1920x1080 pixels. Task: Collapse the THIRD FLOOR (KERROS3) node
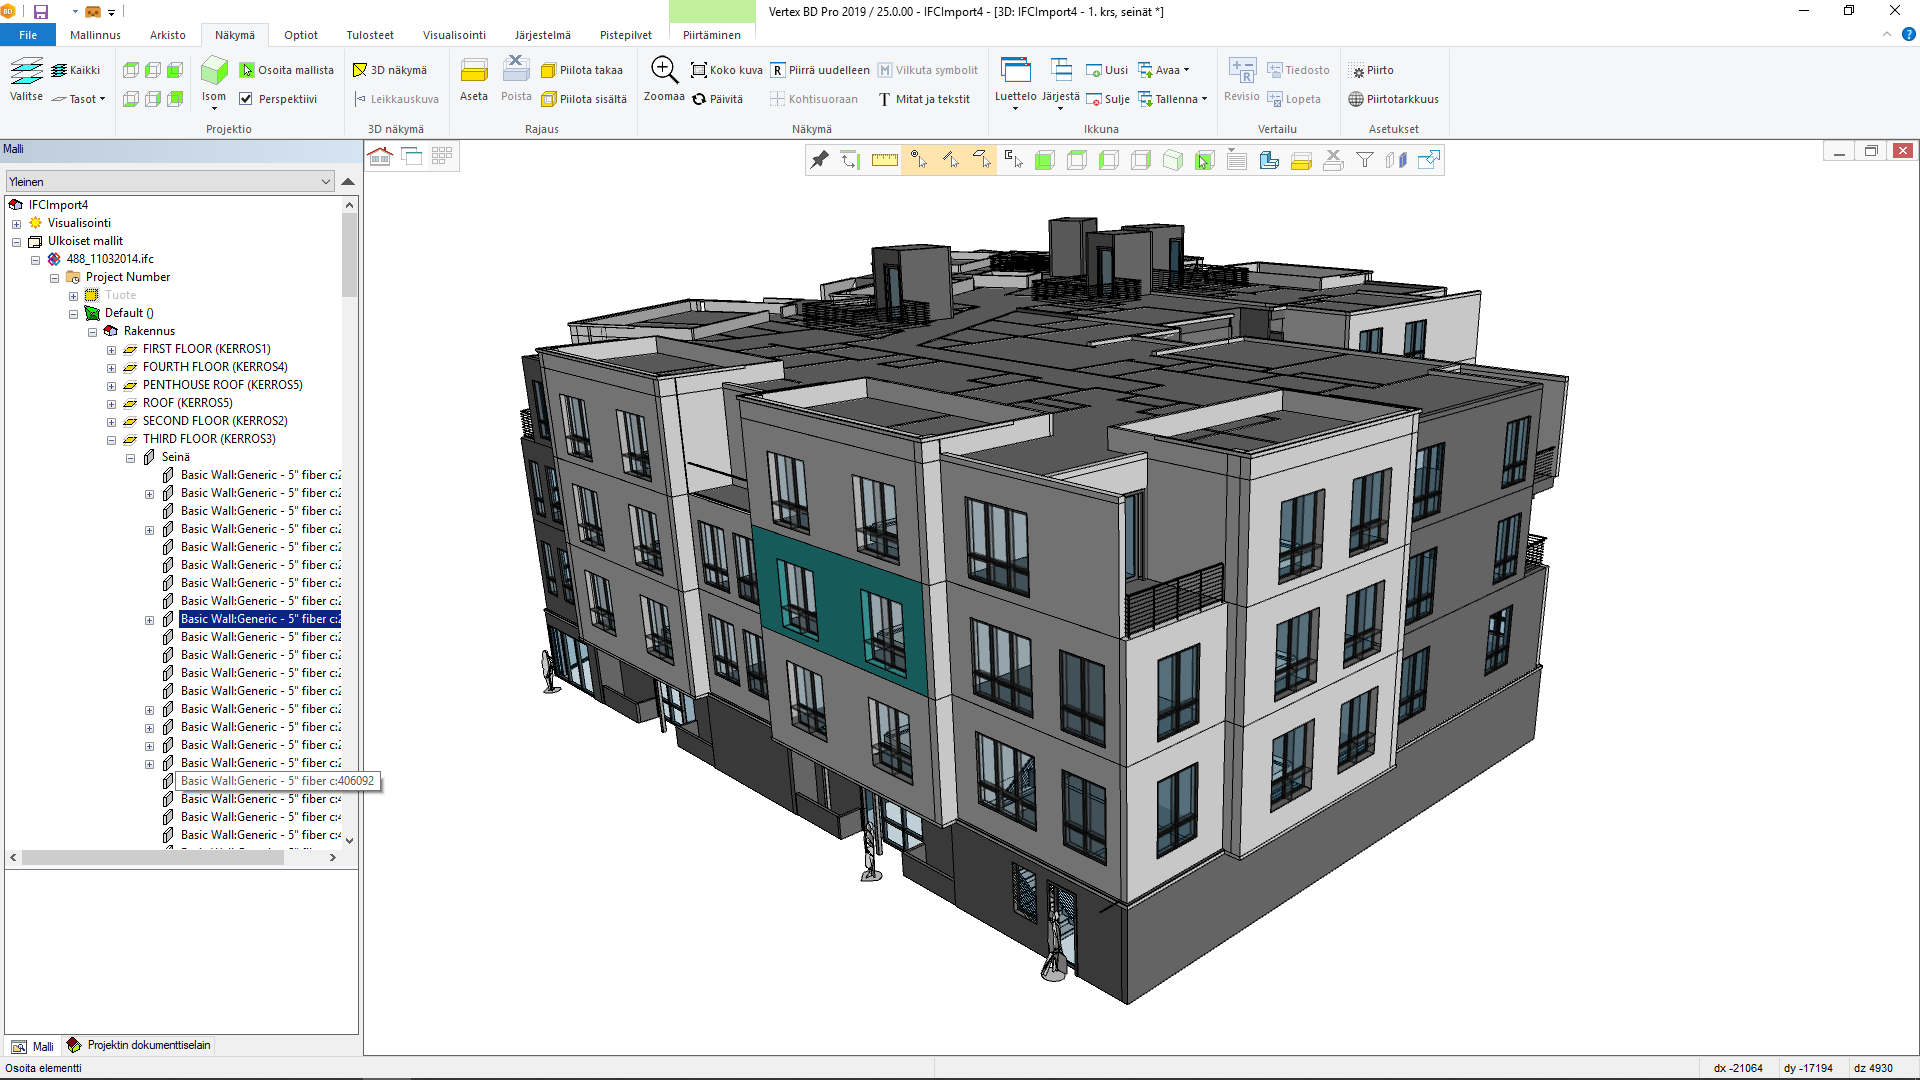(112, 440)
